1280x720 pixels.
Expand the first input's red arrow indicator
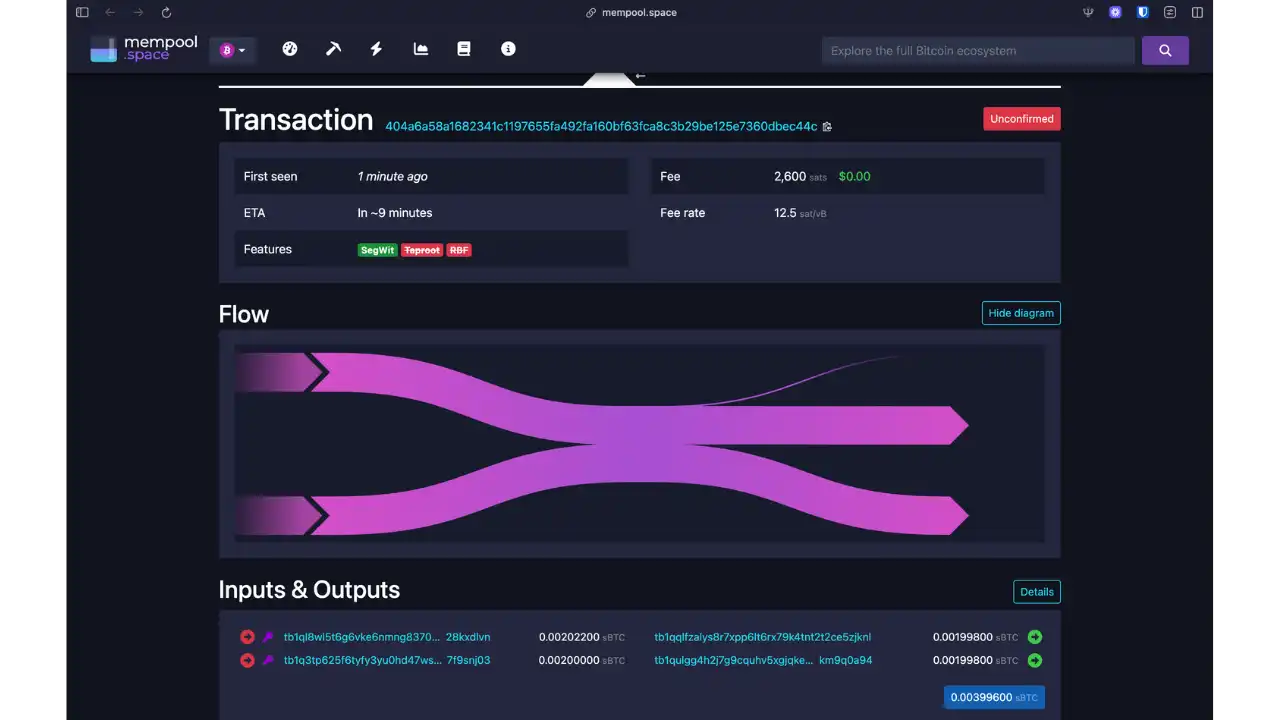pos(247,636)
